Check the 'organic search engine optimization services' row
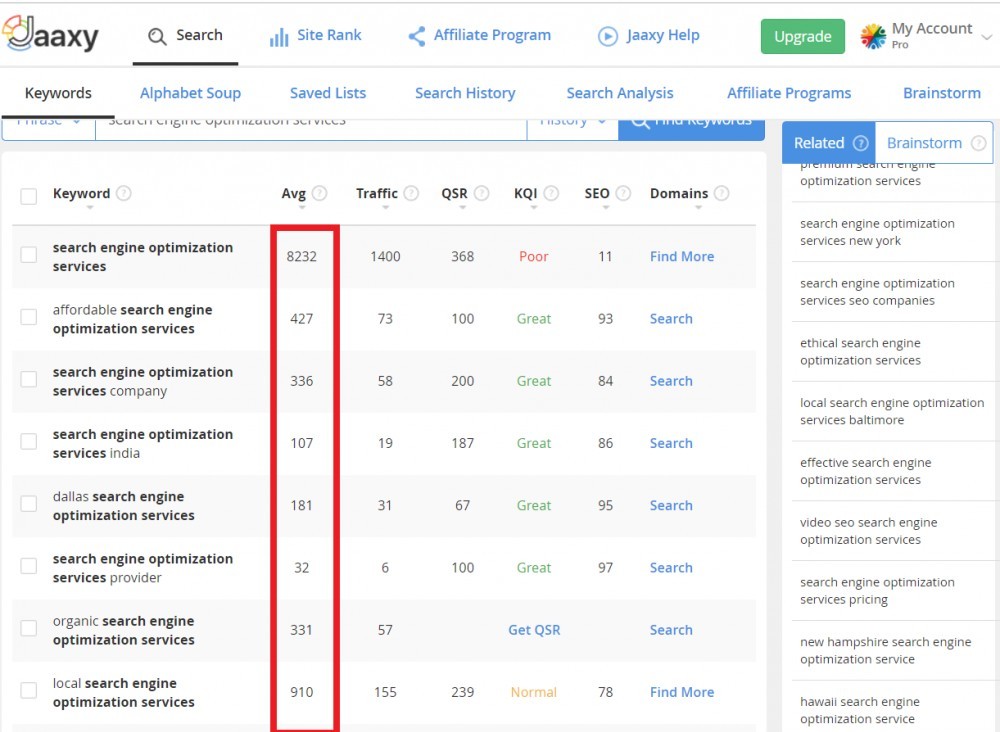This screenshot has width=1000, height=732. point(29,628)
